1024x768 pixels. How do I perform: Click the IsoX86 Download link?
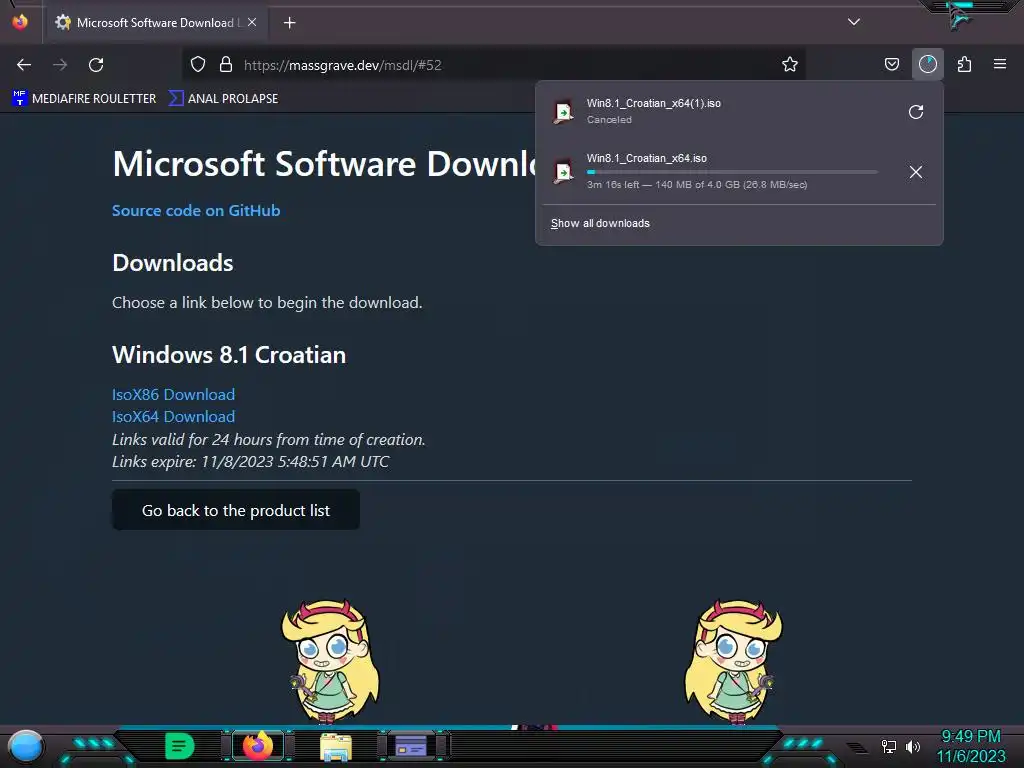click(x=173, y=394)
